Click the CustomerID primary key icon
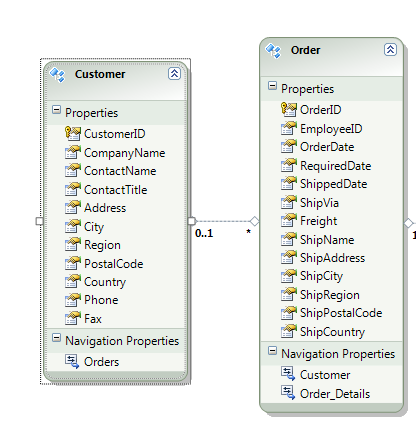416x423 pixels. click(72, 134)
